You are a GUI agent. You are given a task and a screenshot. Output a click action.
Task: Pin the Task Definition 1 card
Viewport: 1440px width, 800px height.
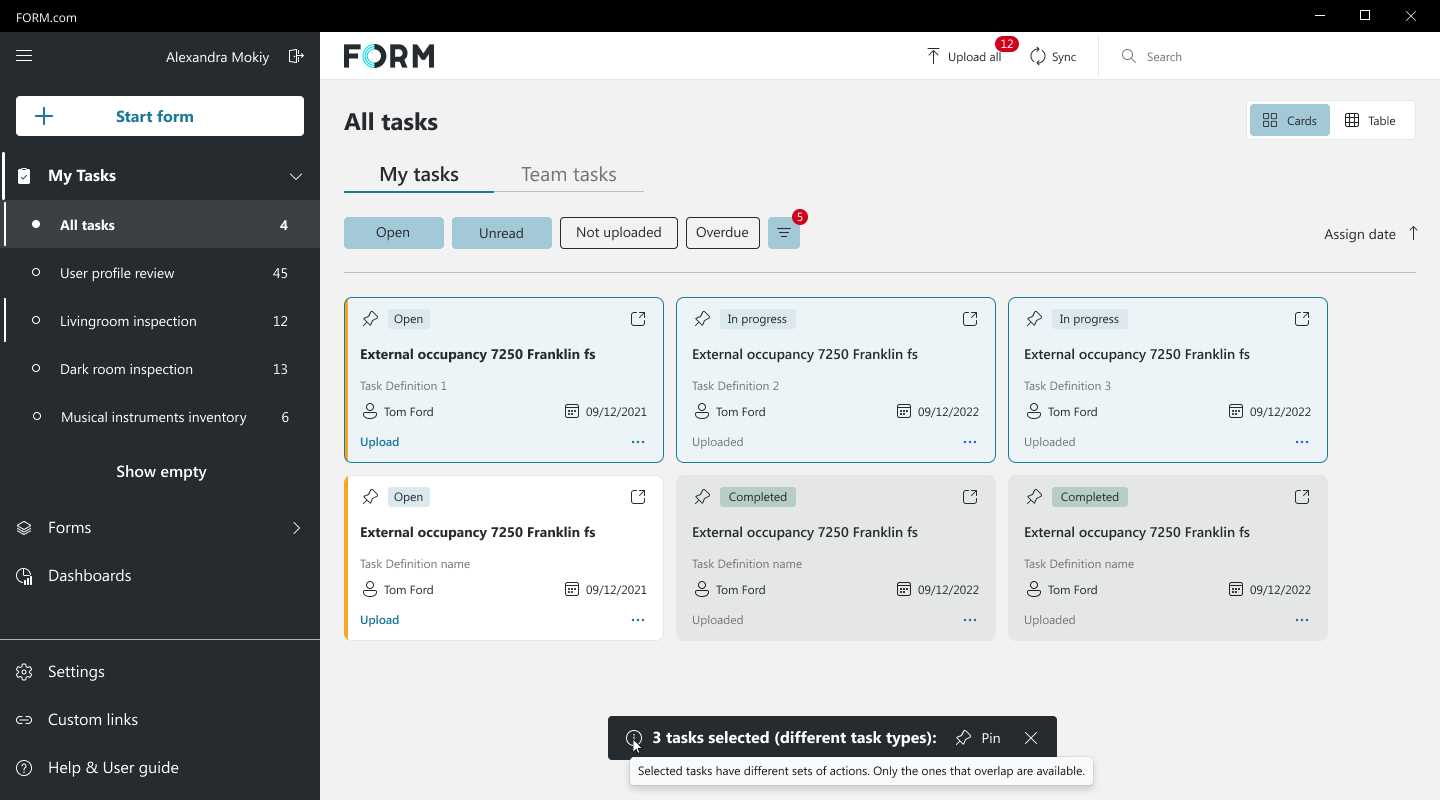tap(370, 319)
